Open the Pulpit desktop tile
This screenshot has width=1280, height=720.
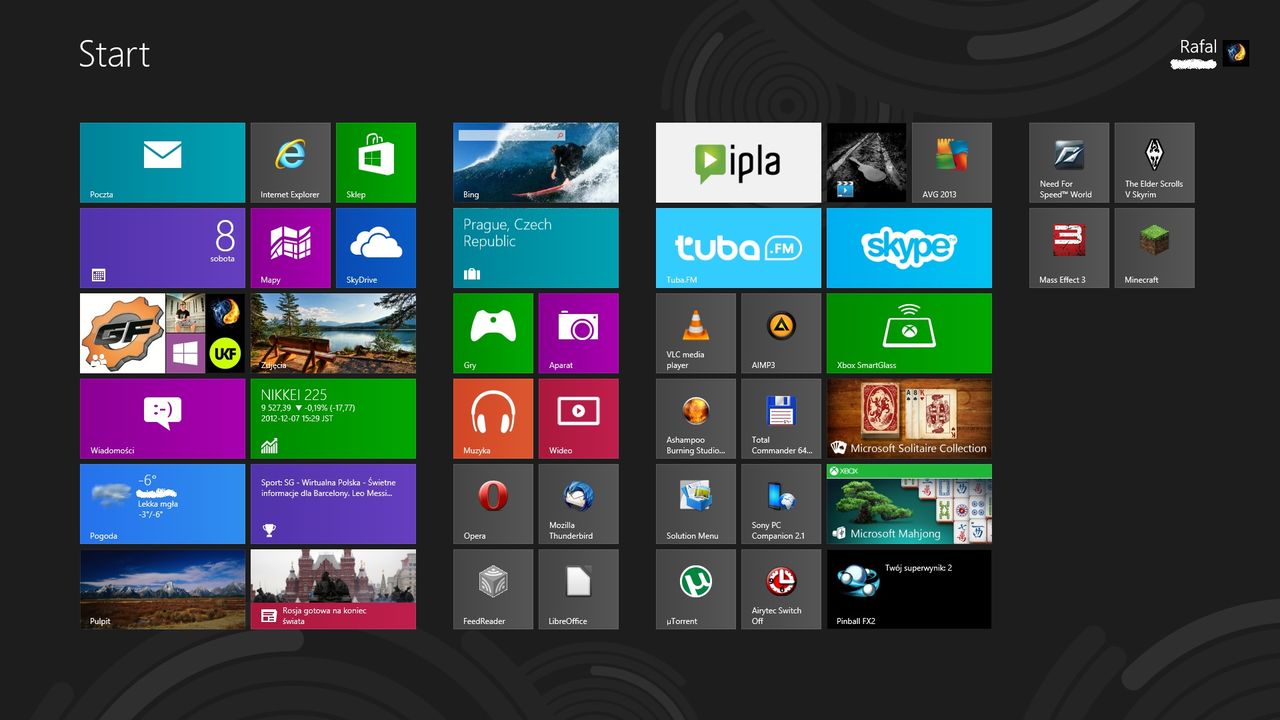[162, 589]
